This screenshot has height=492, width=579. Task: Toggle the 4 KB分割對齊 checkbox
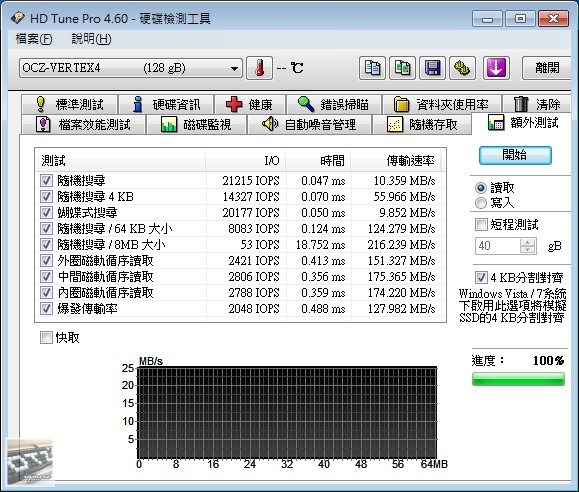481,277
